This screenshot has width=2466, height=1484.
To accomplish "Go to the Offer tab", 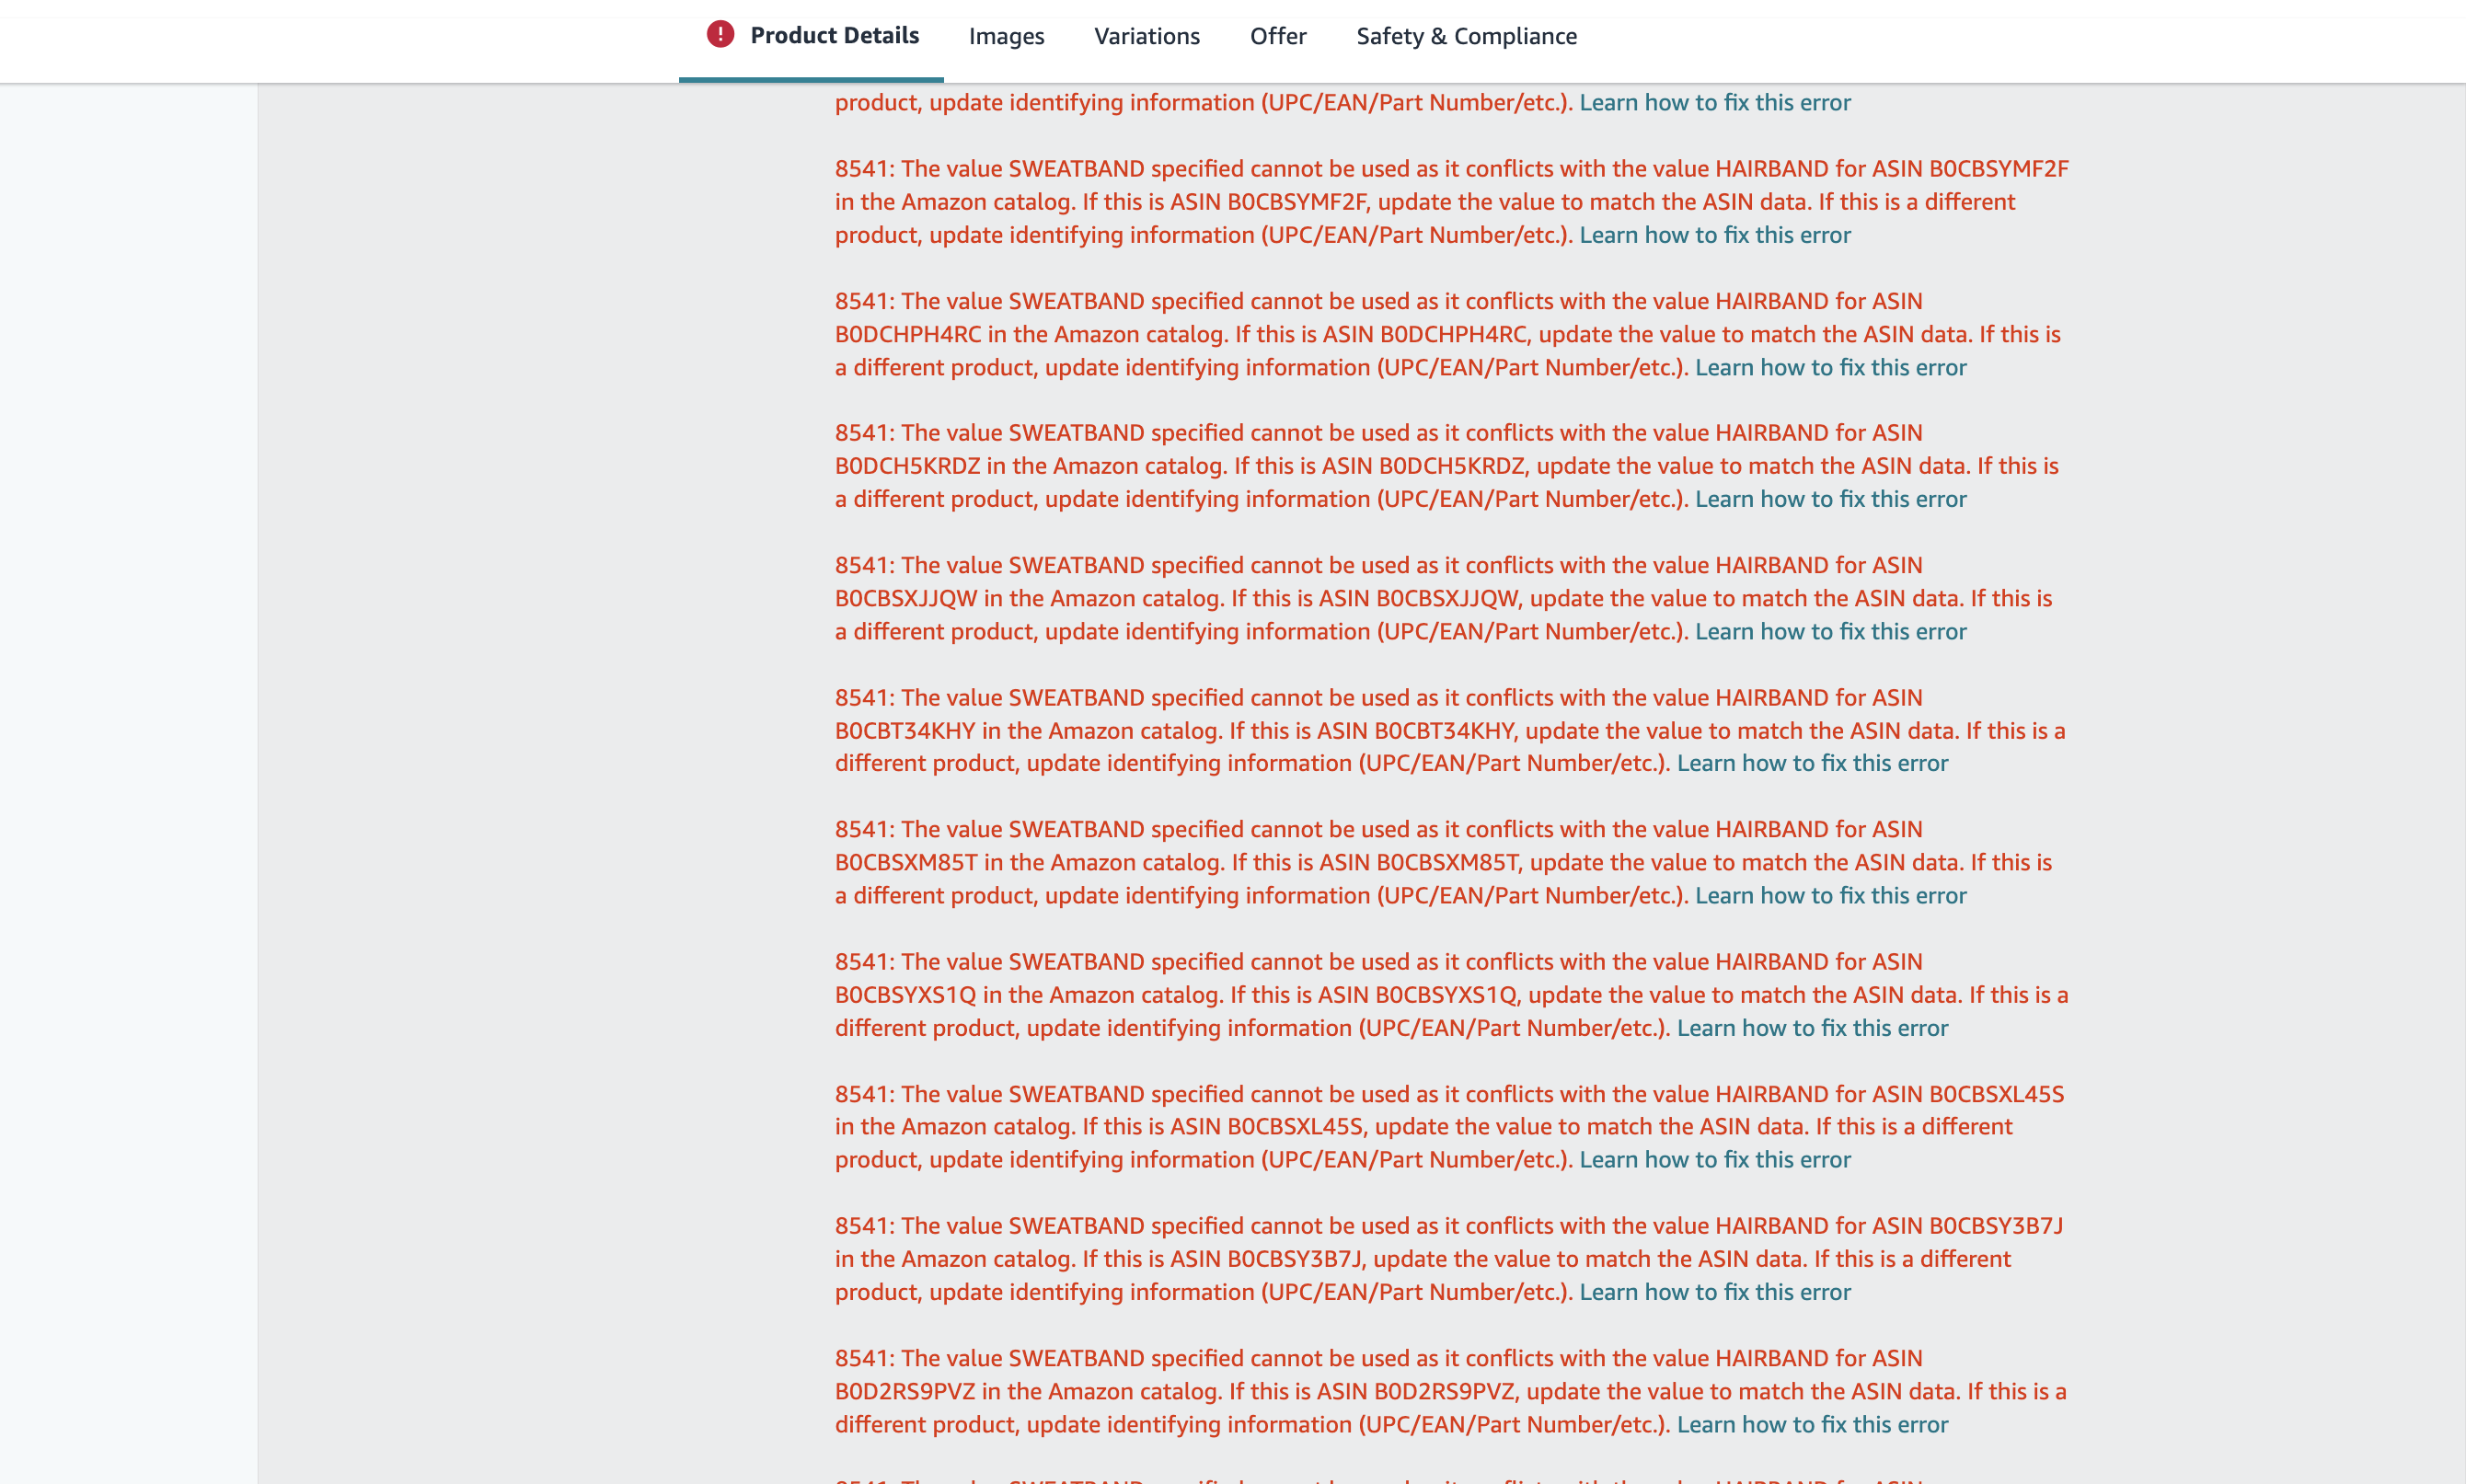I will click(x=1278, y=36).
